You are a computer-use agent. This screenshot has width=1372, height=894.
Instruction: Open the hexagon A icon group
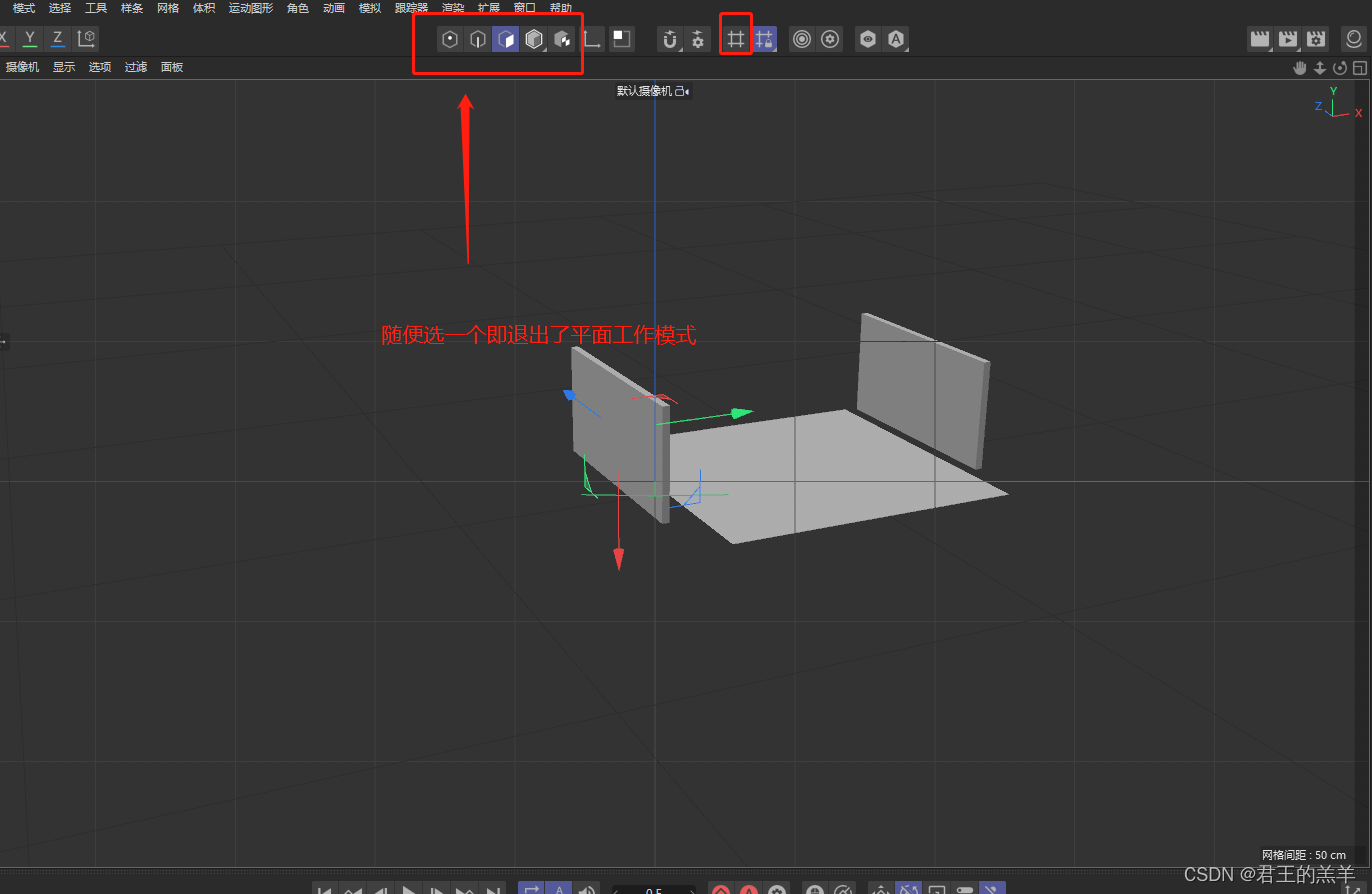897,40
